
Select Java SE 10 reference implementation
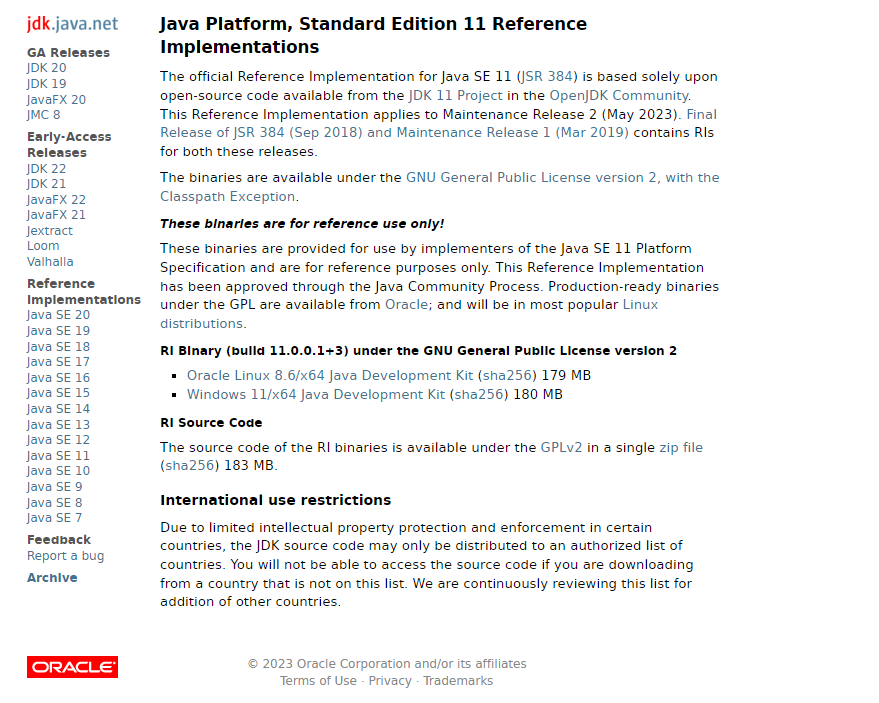pyautogui.click(x=58, y=471)
